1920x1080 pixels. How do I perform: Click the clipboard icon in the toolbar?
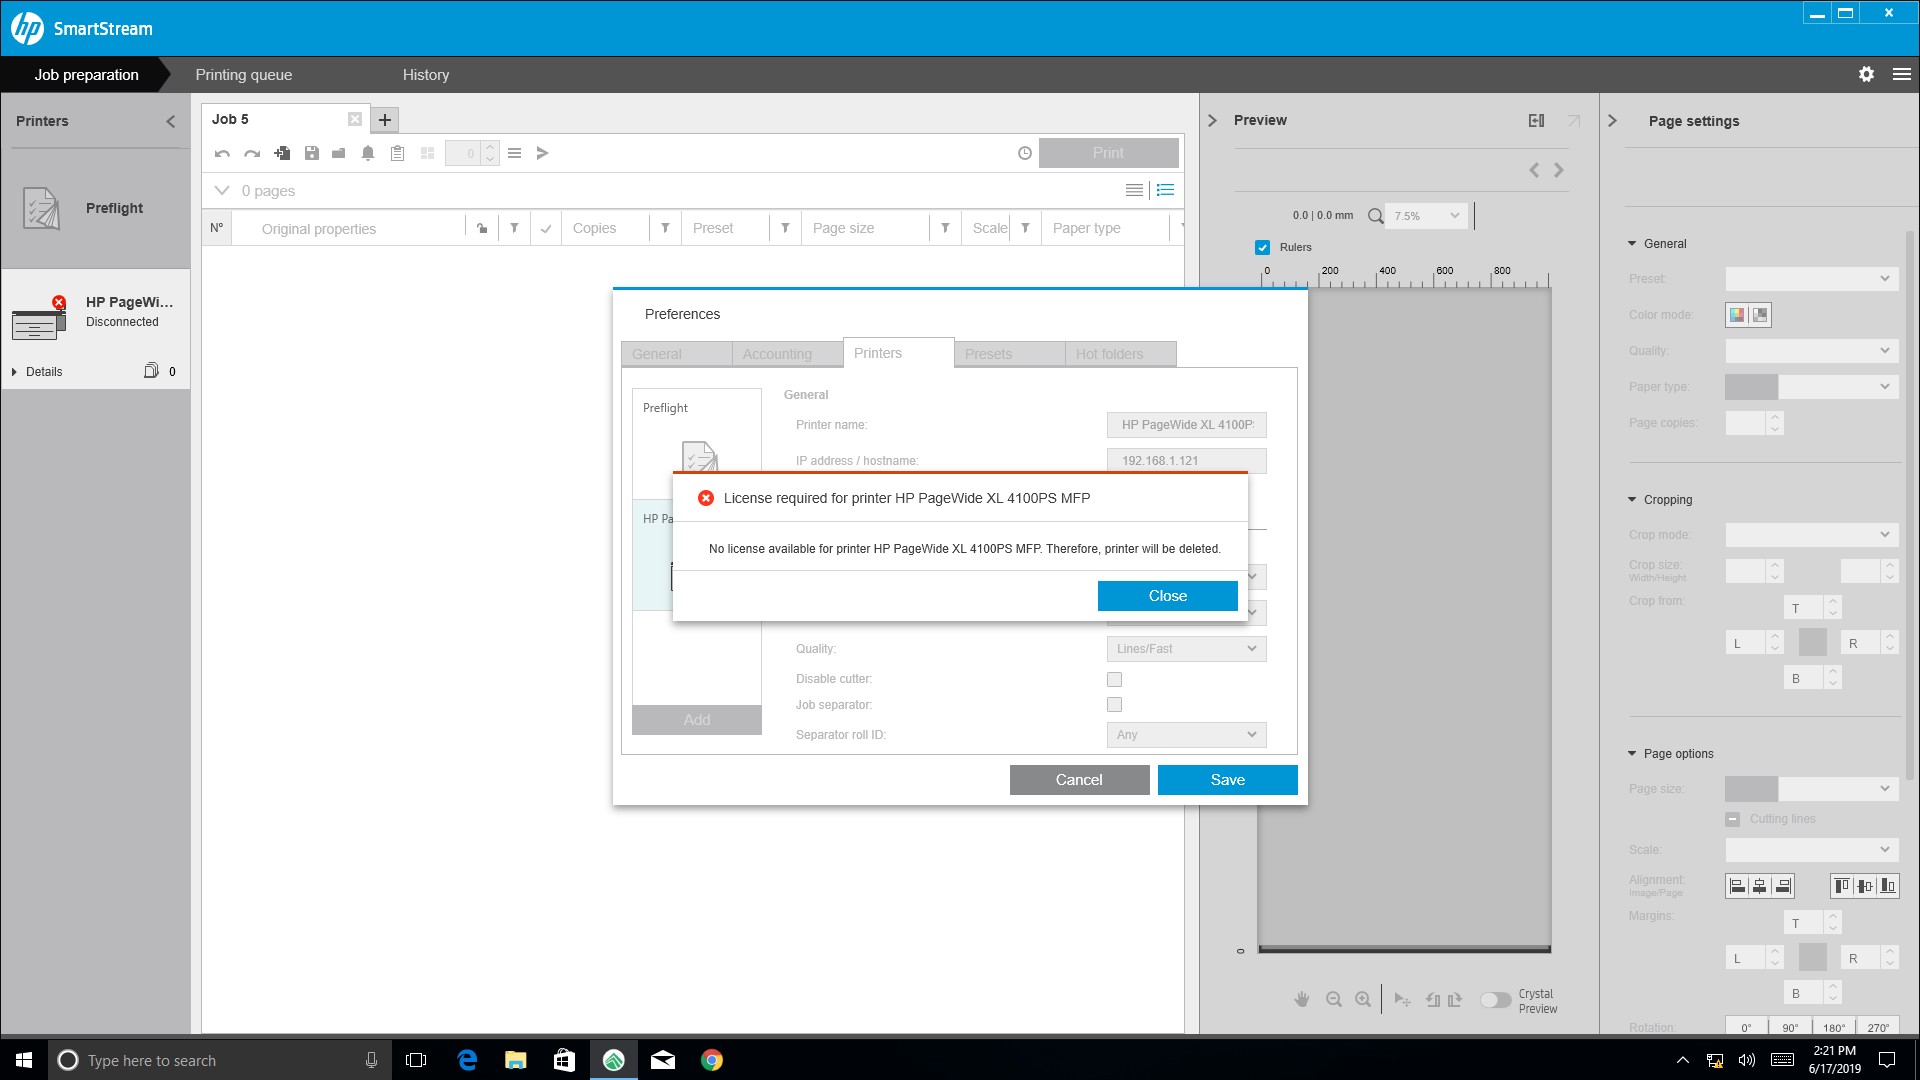point(397,153)
